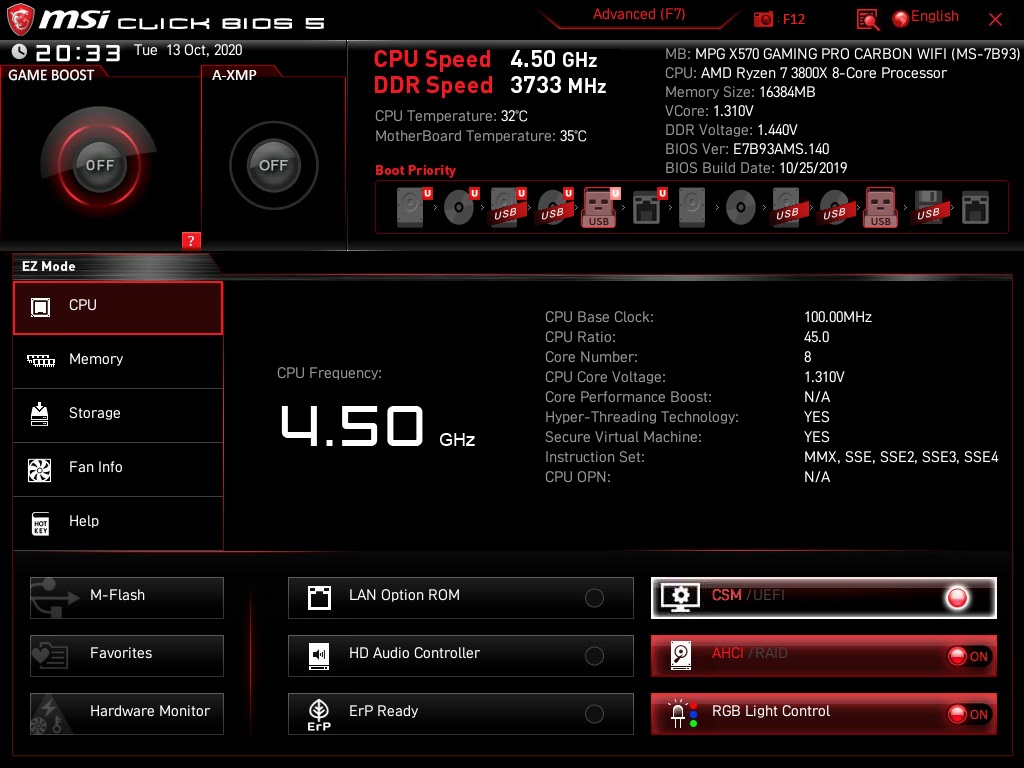
Task: Open the Storage section
Action: 118,415
